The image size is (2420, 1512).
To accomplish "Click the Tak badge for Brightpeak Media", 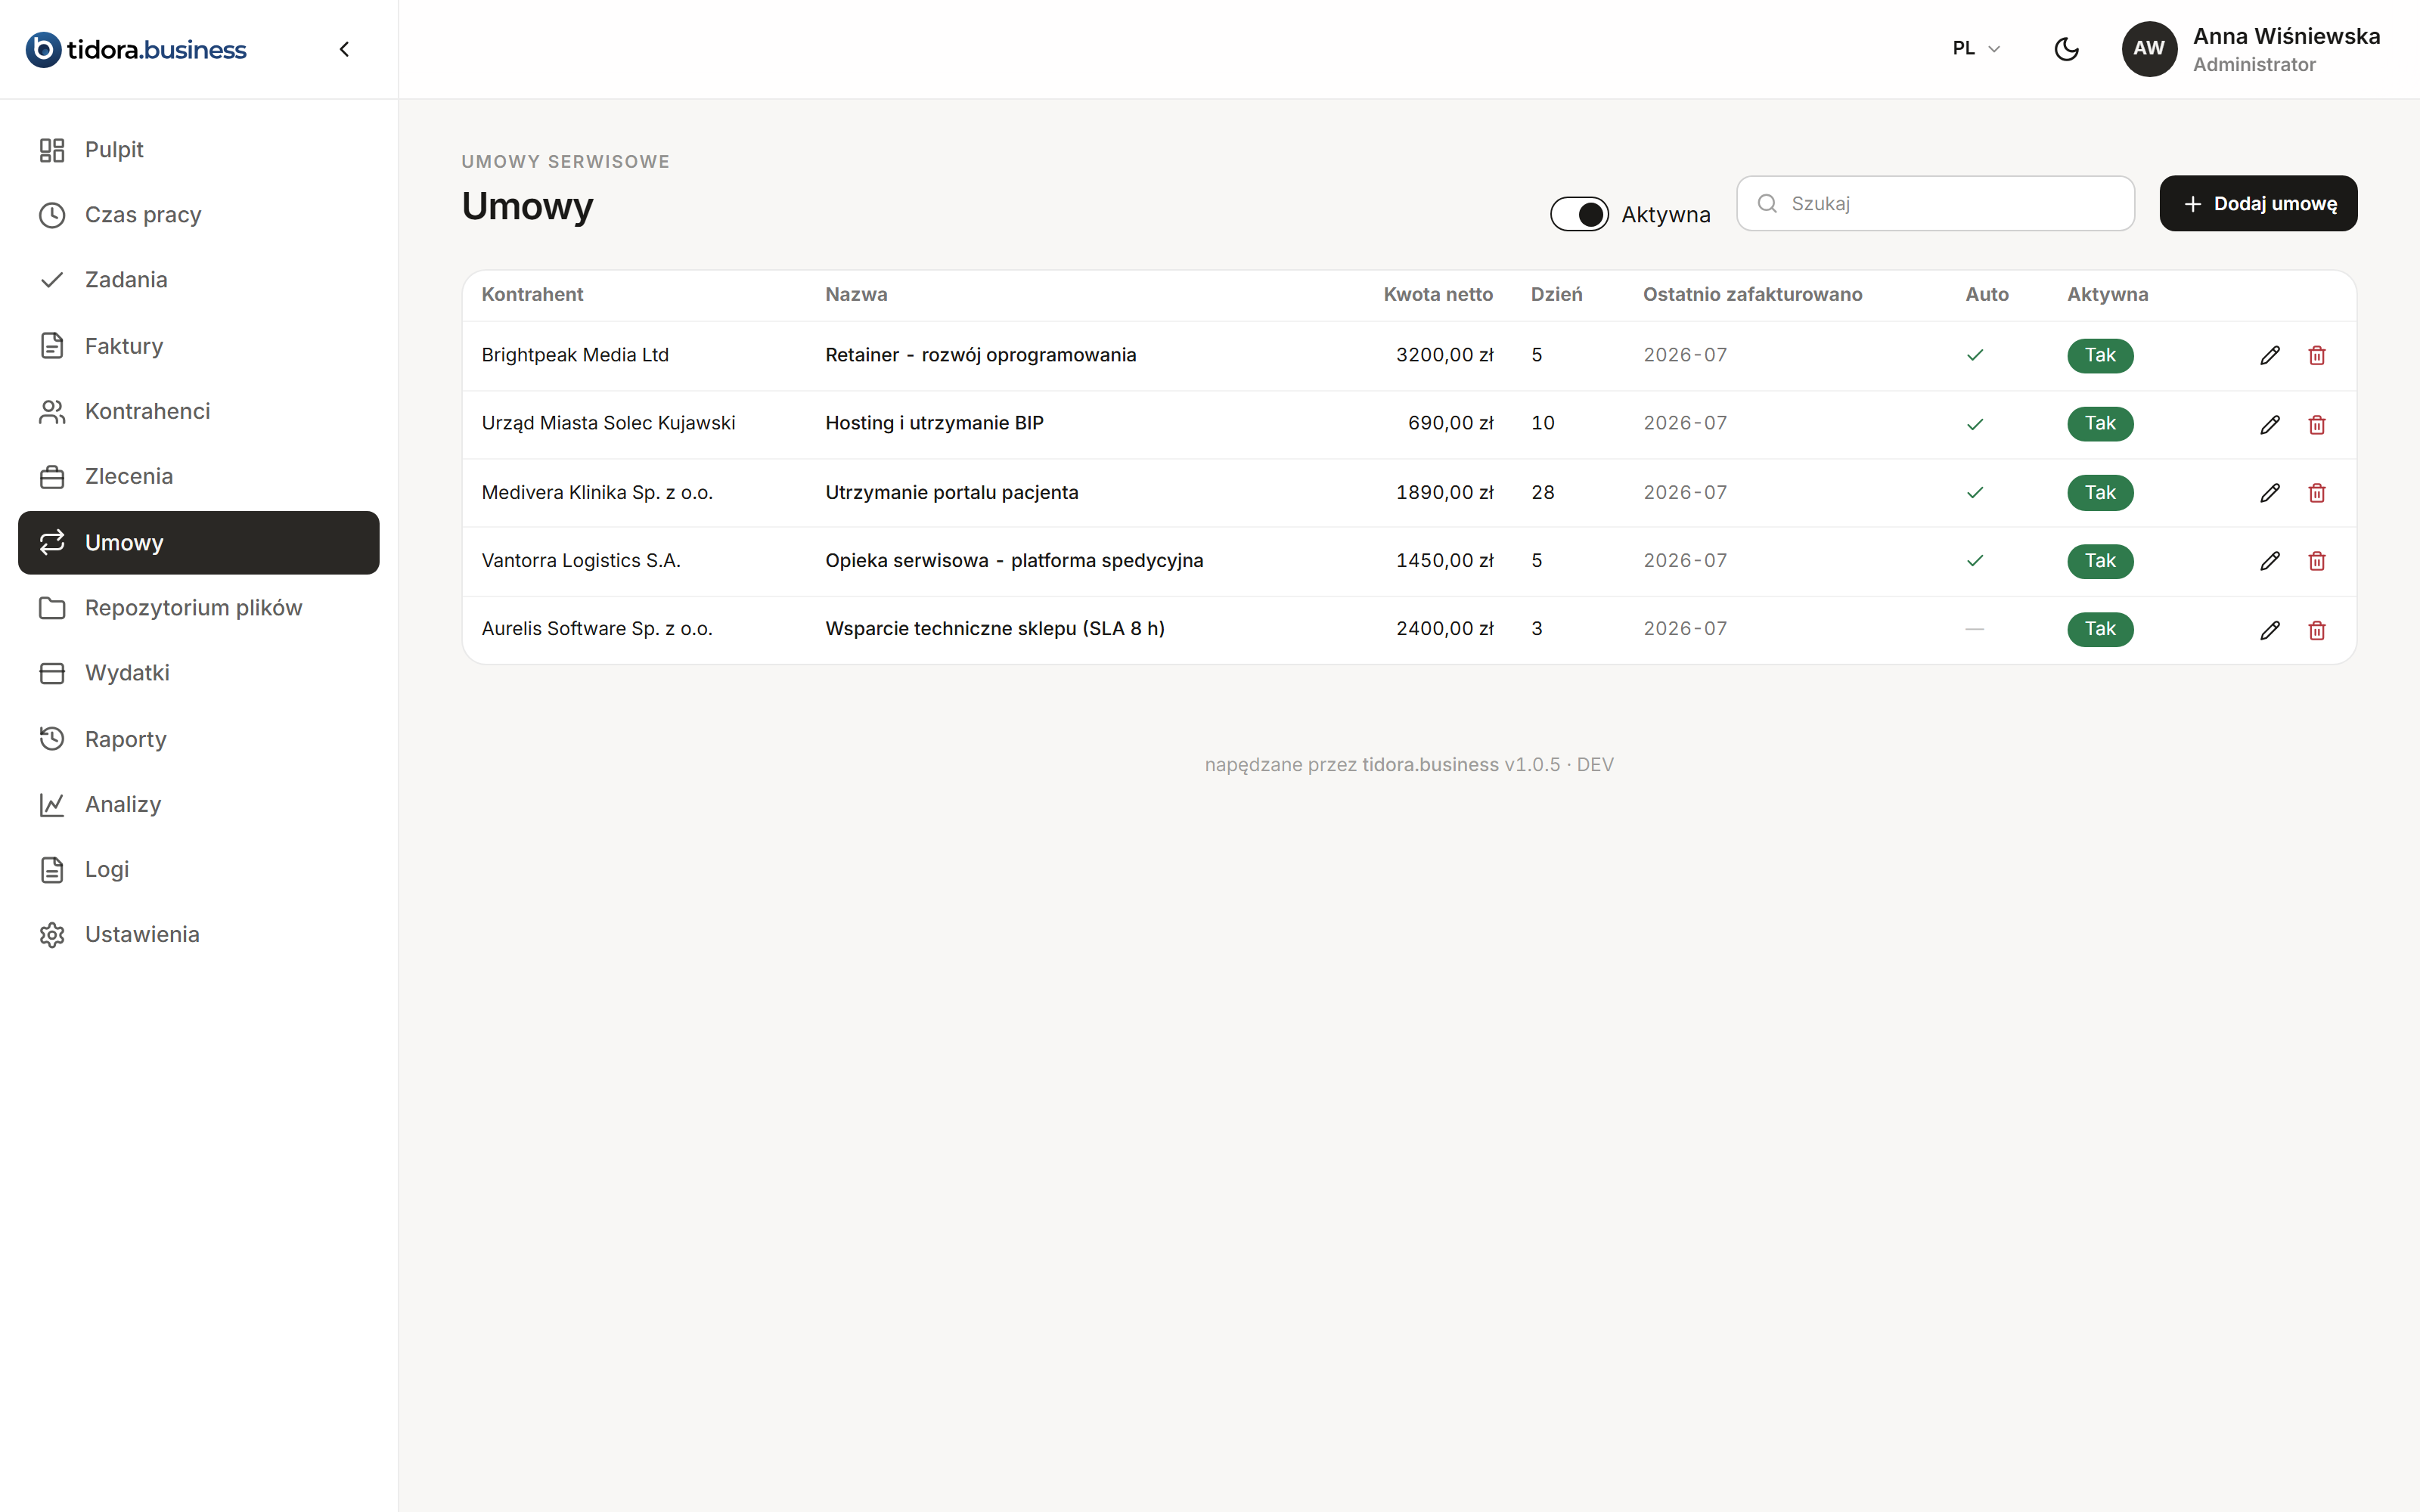I will [x=2100, y=355].
